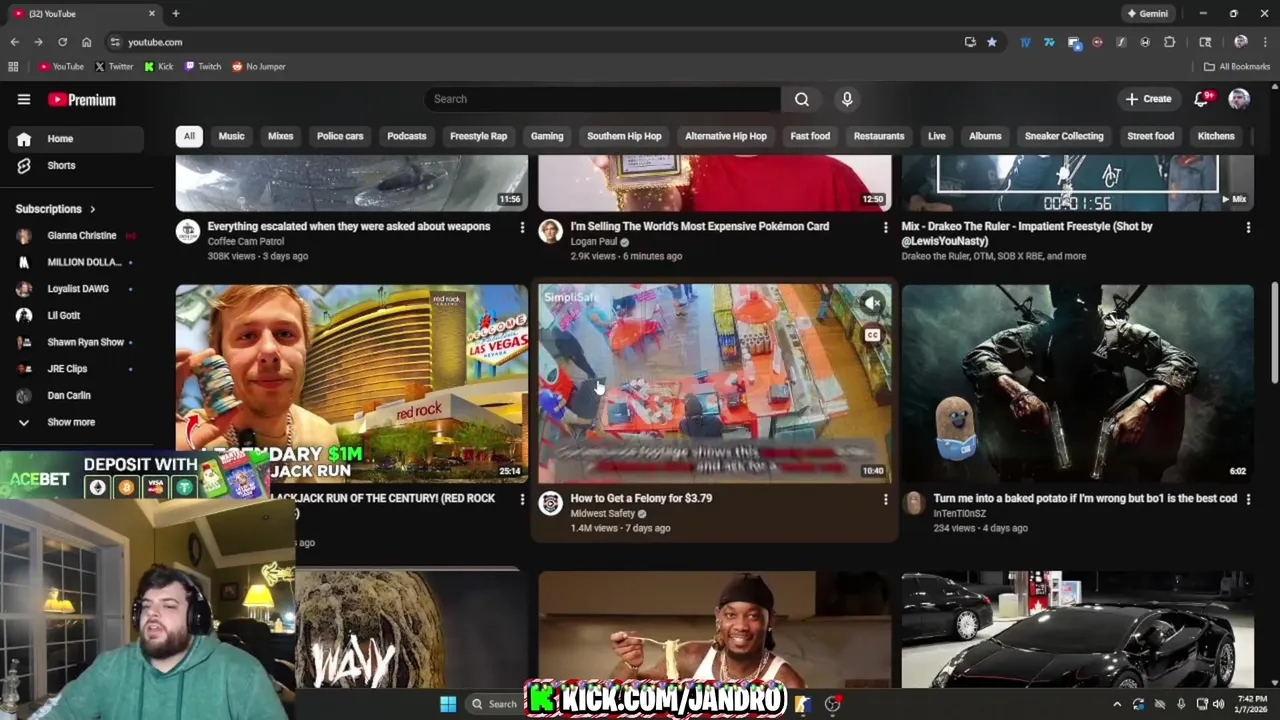Open Shawn Ryan Show subscription
The height and width of the screenshot is (720, 1280).
[76, 342]
